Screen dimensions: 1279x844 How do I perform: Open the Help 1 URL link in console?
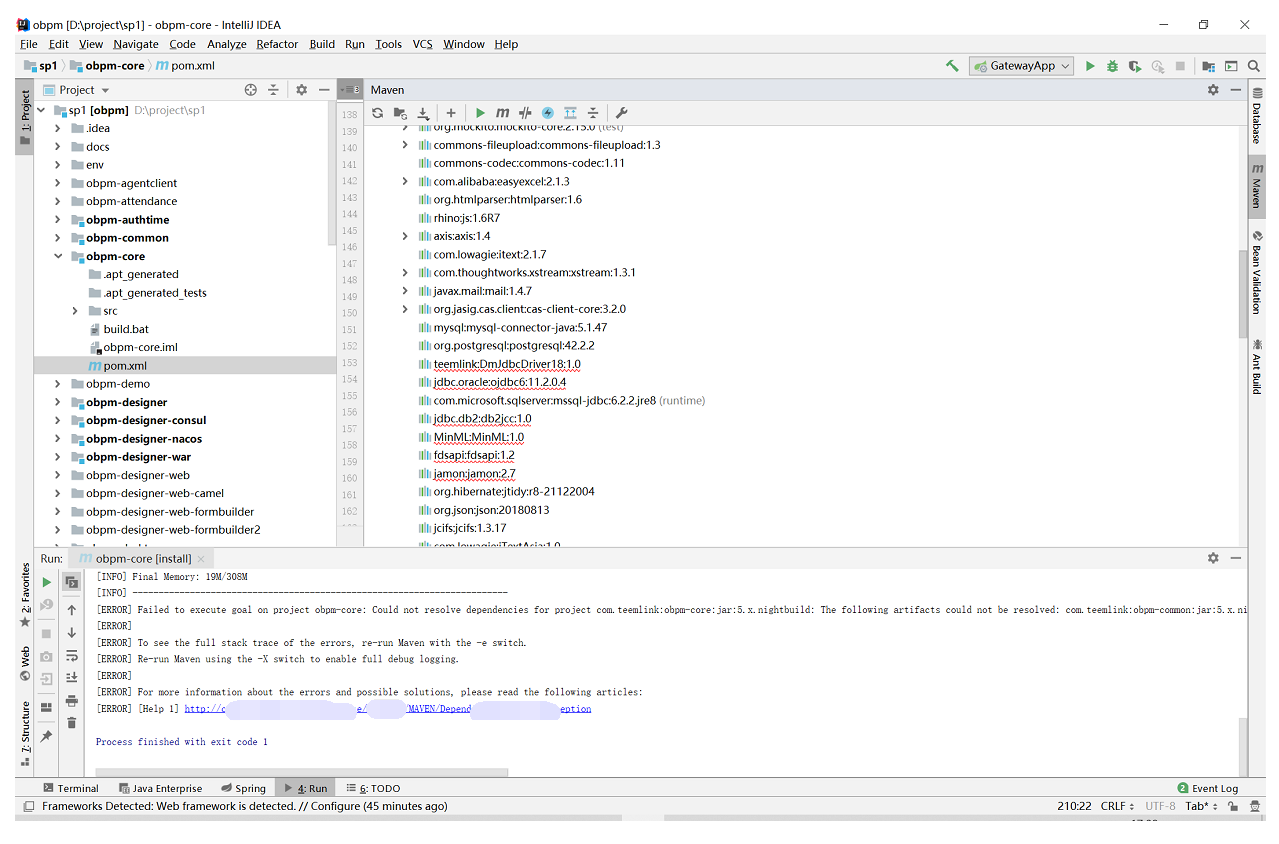coord(388,709)
